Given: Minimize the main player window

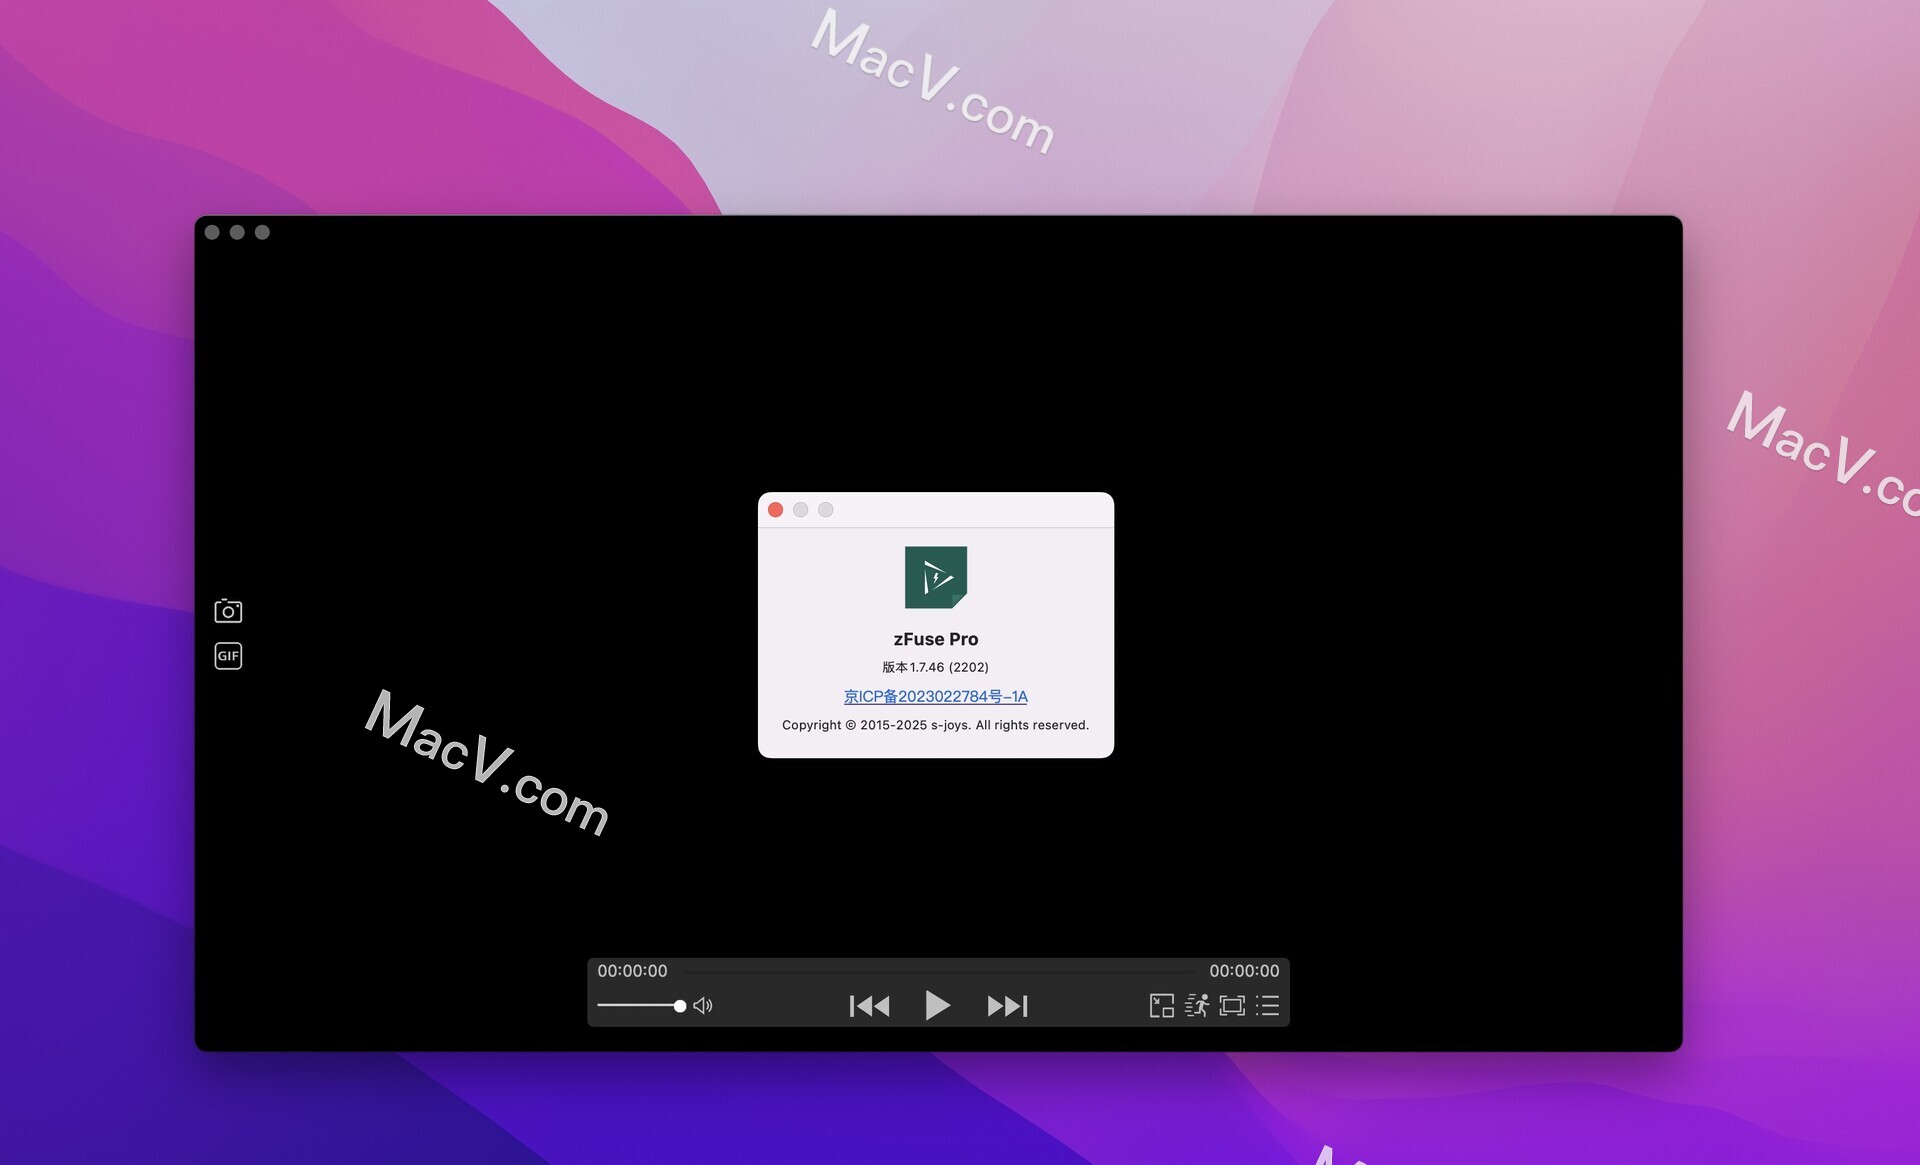Looking at the screenshot, I should [x=237, y=232].
